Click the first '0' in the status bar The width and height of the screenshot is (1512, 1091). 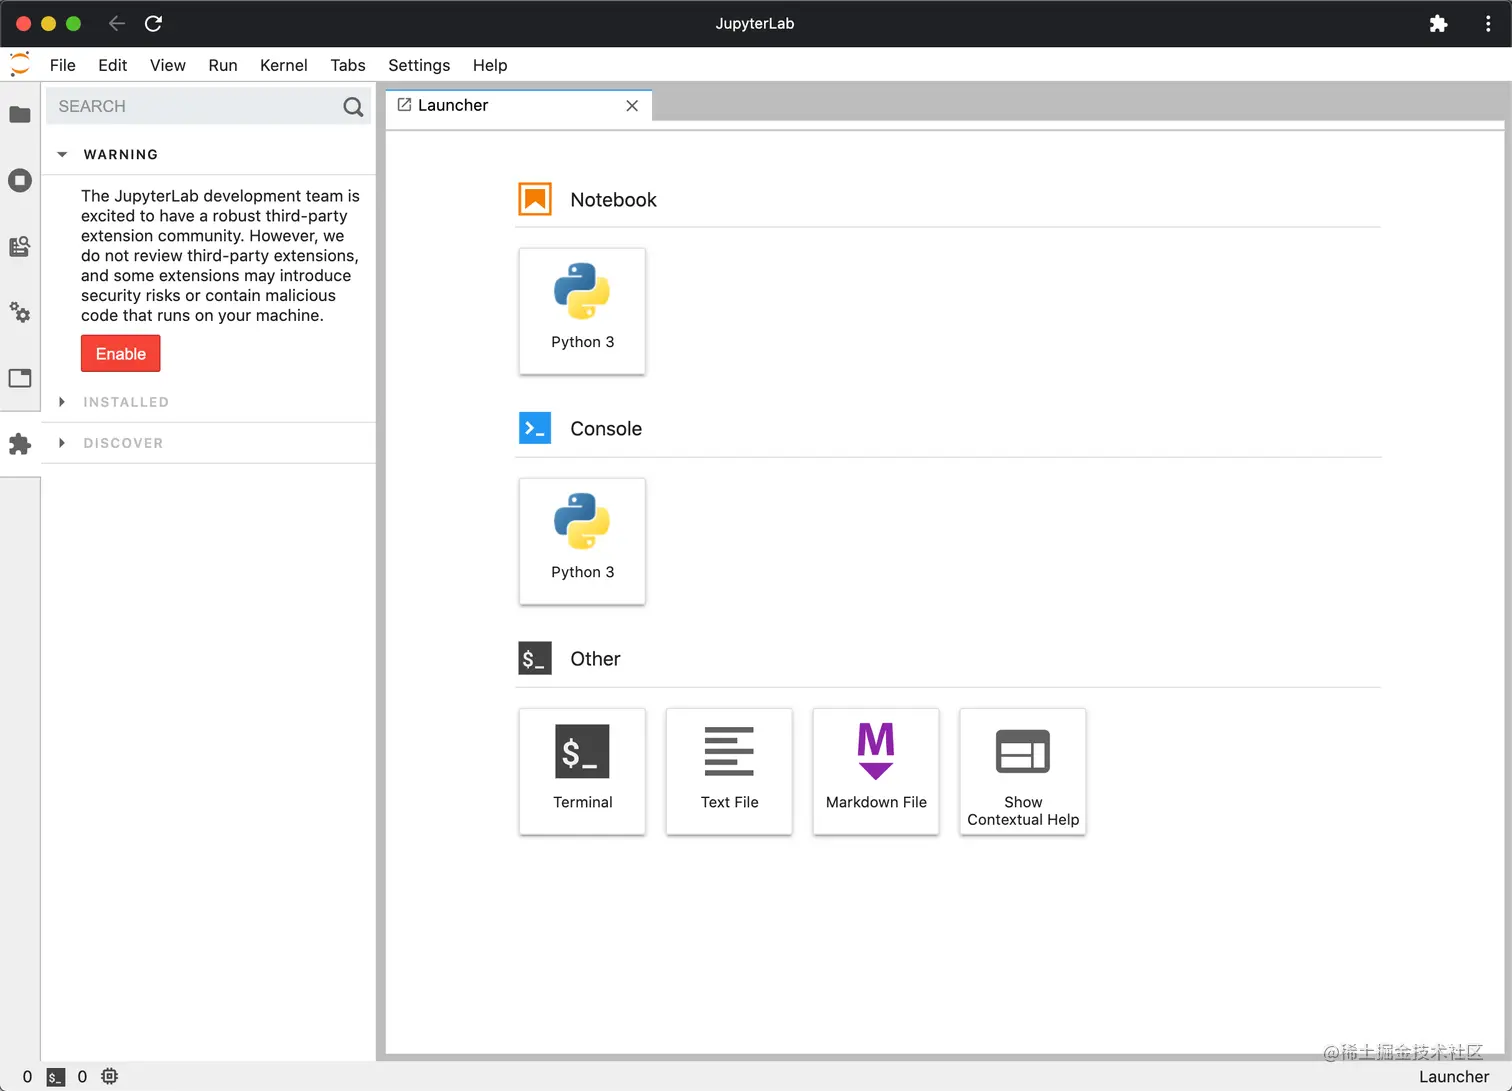point(27,1077)
